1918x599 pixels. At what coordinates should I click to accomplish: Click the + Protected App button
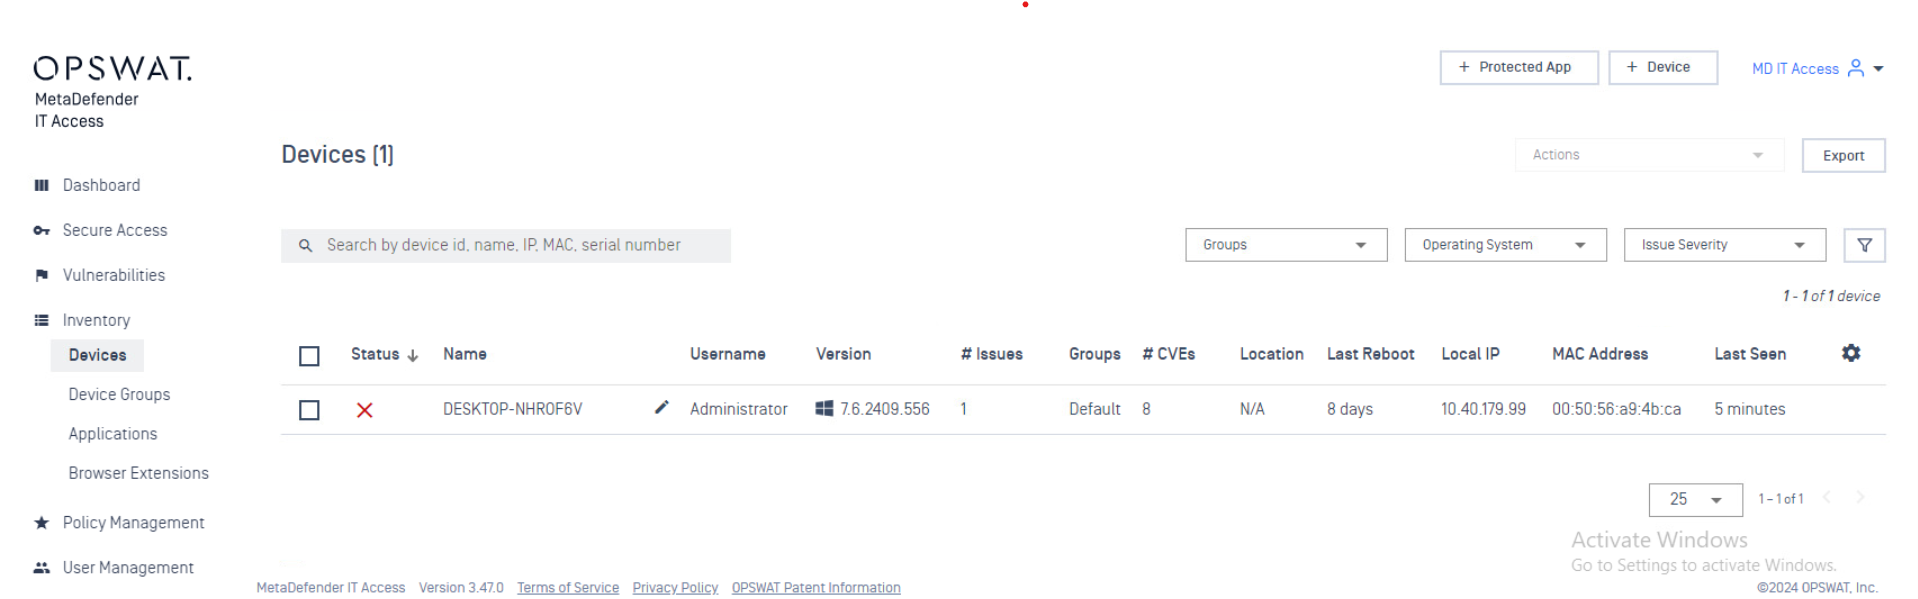click(1519, 67)
